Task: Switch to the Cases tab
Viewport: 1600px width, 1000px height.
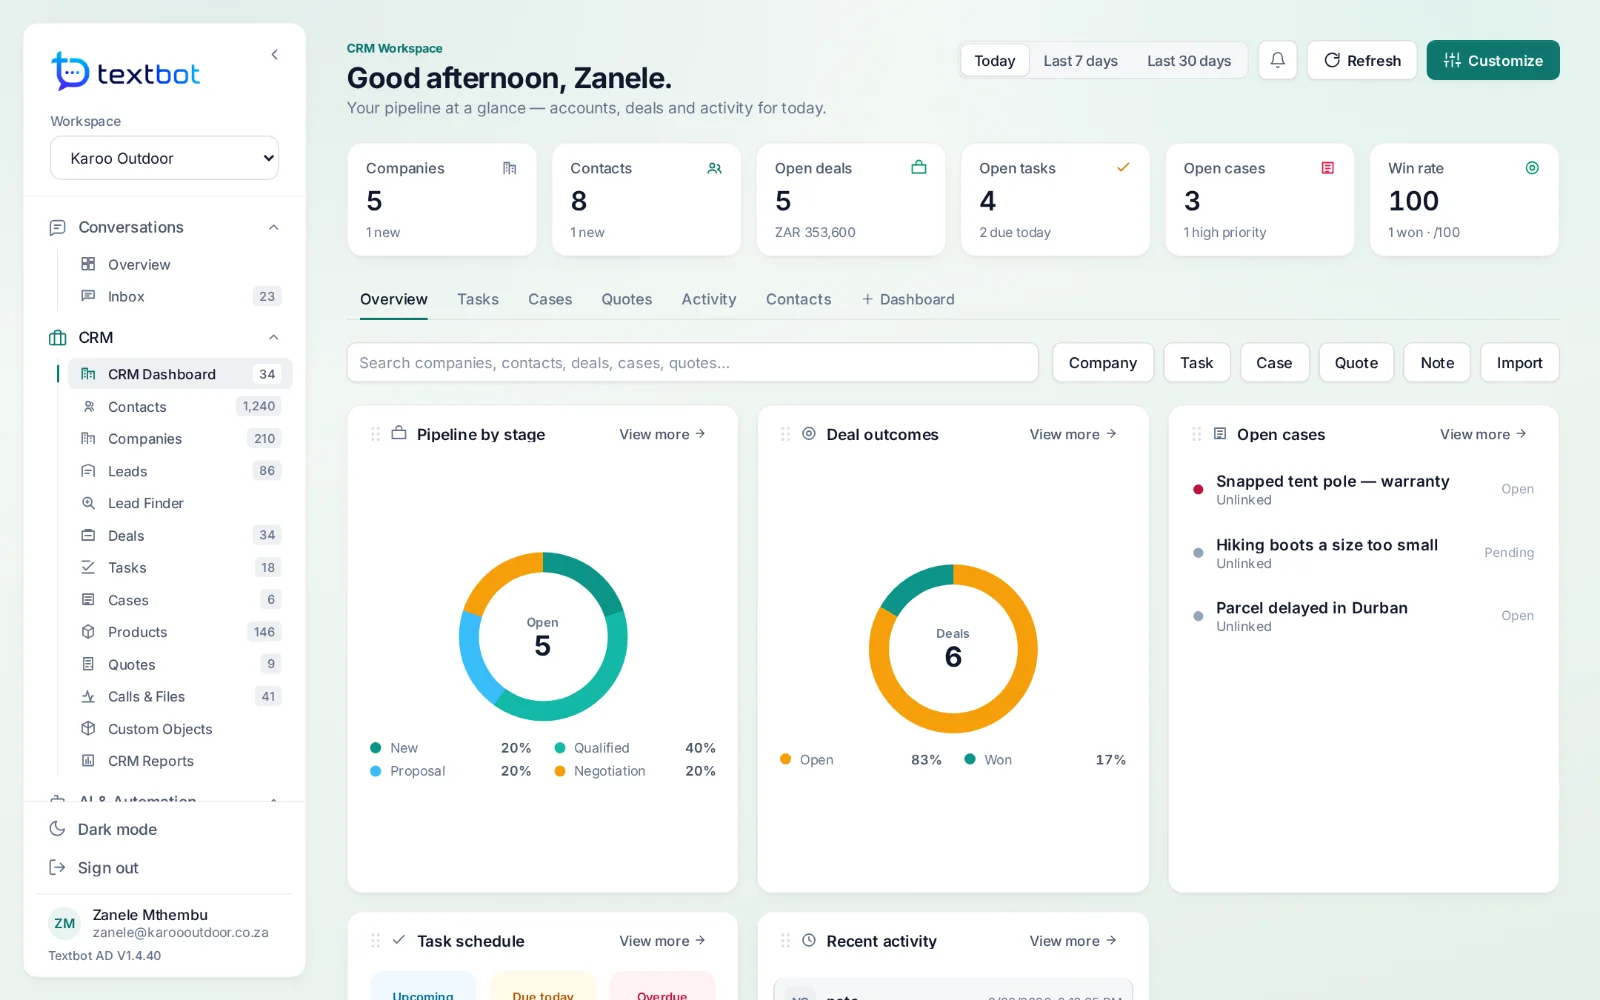Action: [550, 299]
